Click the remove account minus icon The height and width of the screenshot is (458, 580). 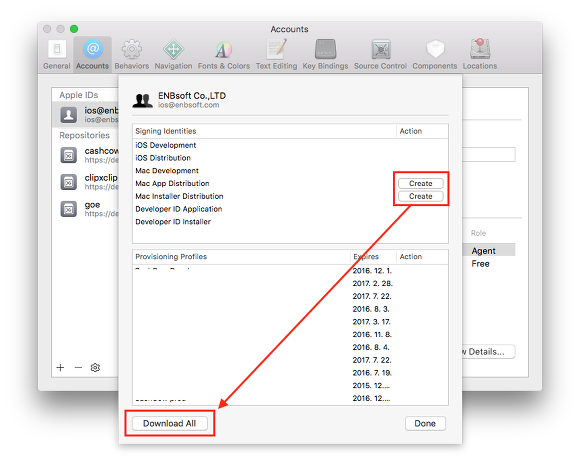[78, 367]
